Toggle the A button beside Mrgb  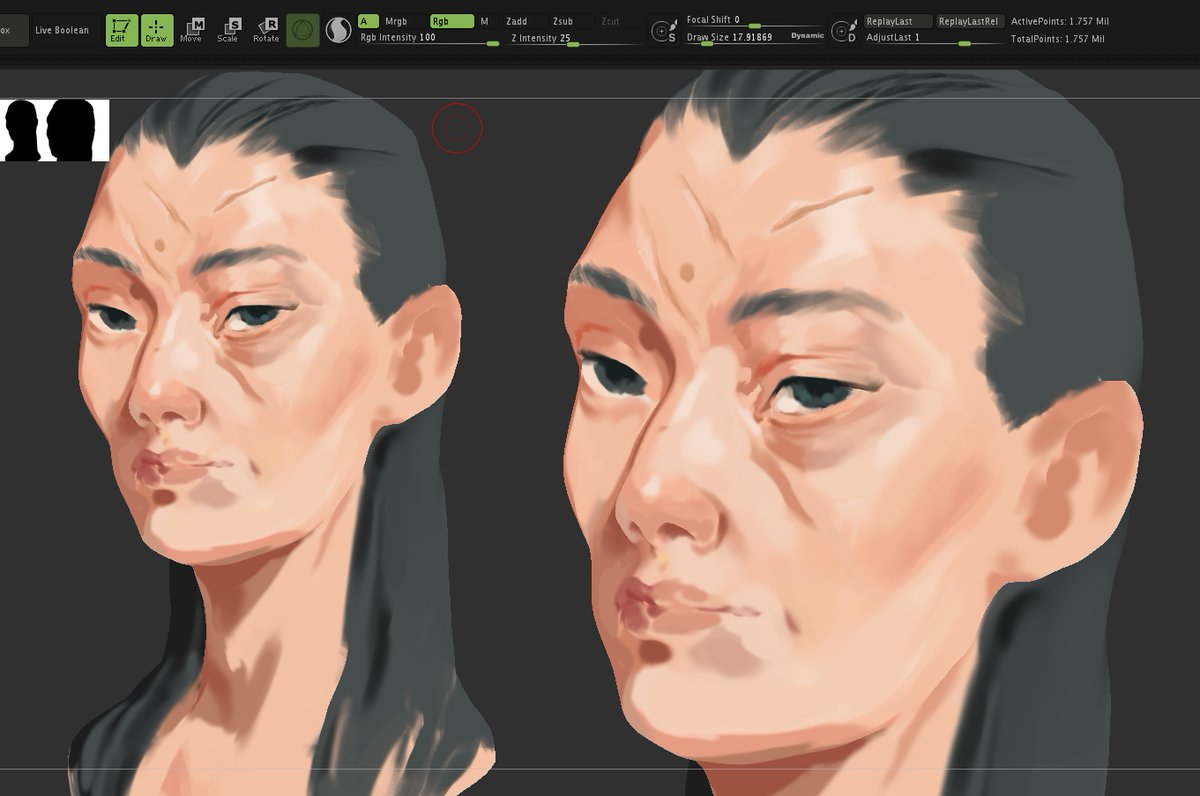[367, 21]
